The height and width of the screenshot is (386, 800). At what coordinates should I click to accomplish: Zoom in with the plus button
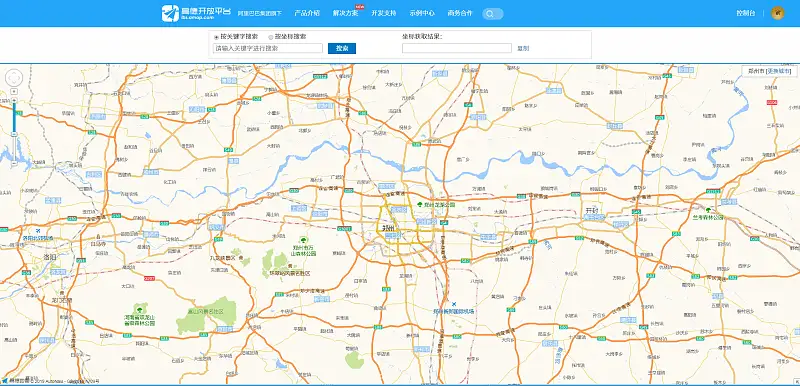[14, 100]
